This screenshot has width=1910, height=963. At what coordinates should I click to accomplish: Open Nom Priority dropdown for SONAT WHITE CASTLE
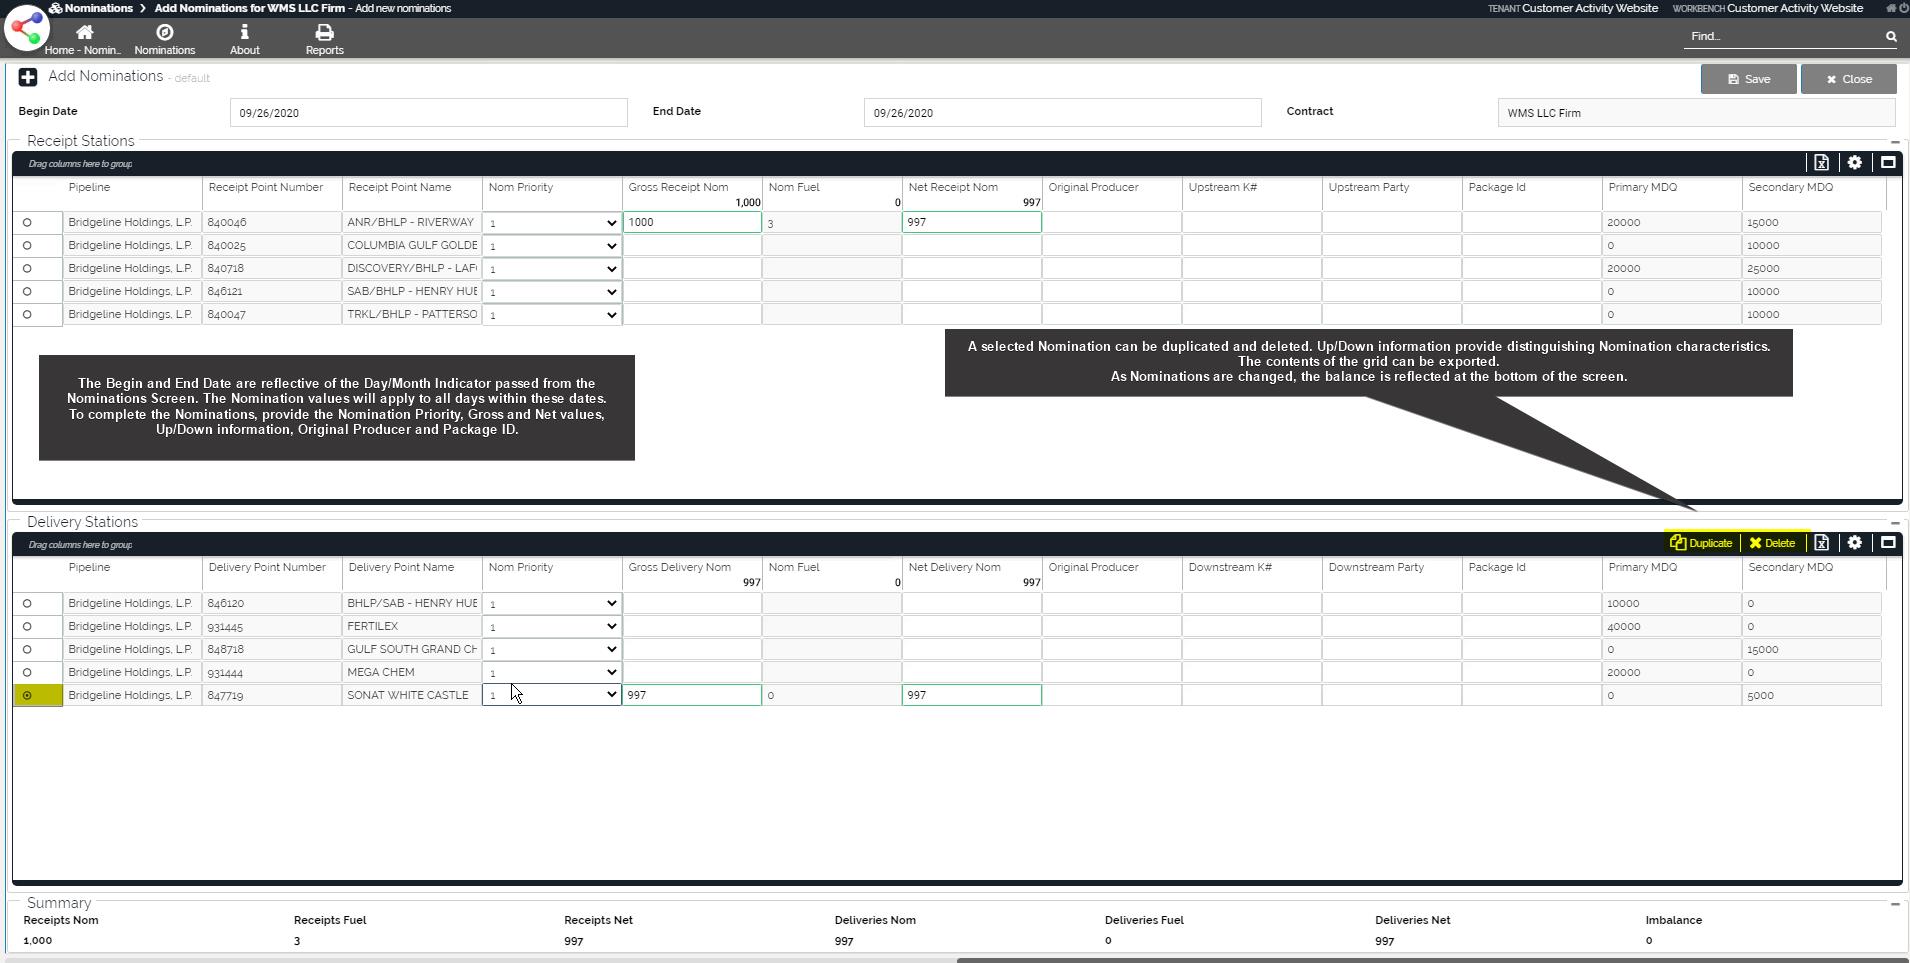(x=551, y=695)
